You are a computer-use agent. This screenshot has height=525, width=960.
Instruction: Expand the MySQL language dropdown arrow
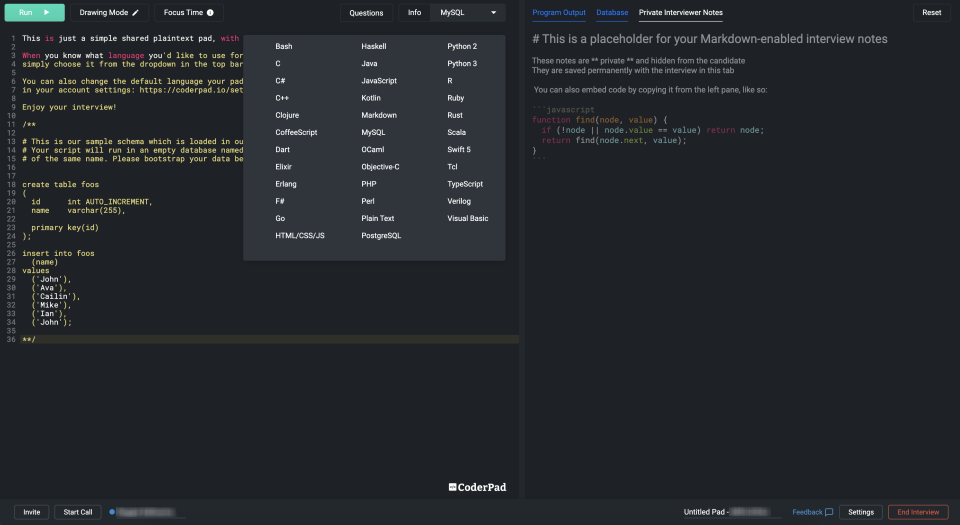493,12
